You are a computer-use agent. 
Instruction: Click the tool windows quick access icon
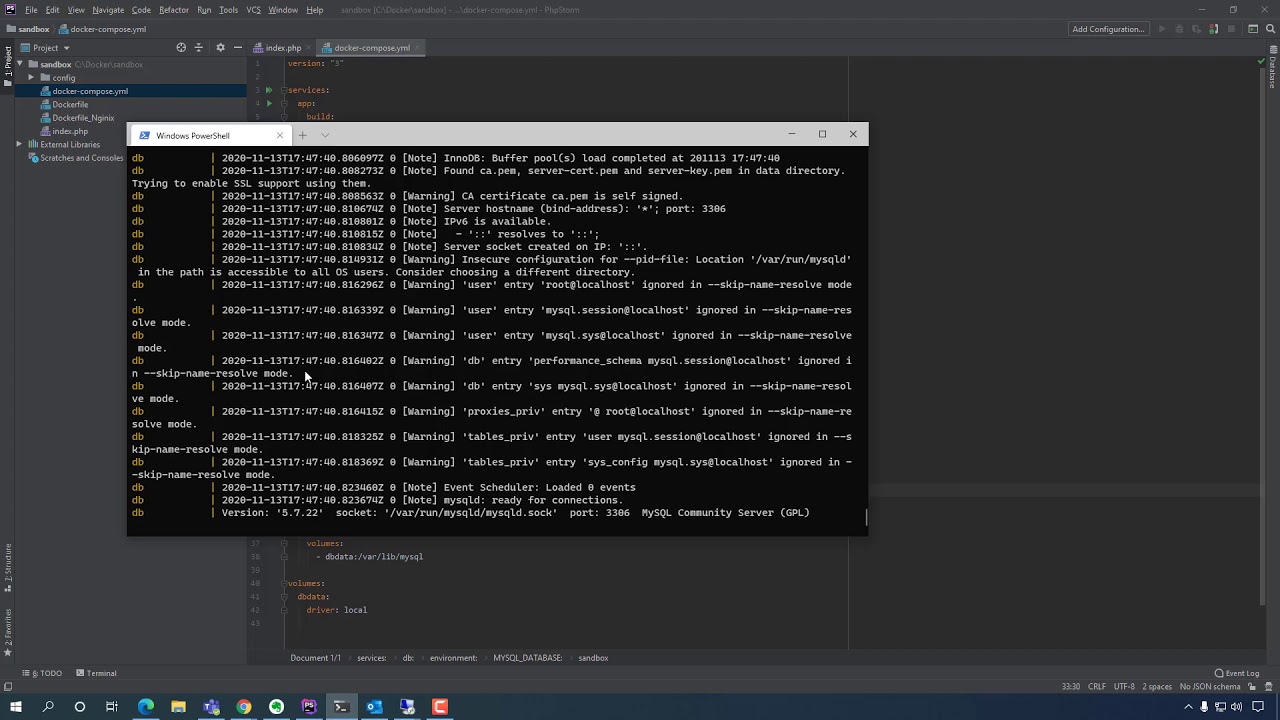click(x=8, y=686)
